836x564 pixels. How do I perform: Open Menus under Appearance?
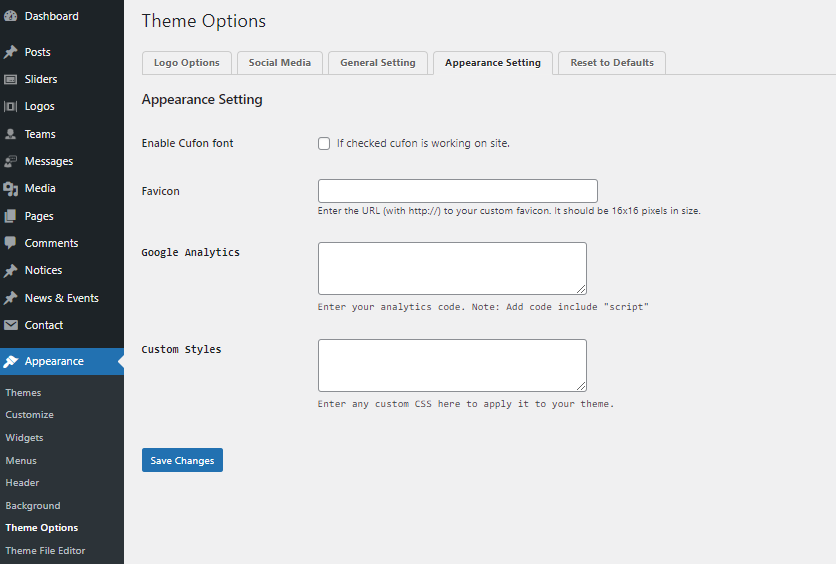(x=21, y=461)
